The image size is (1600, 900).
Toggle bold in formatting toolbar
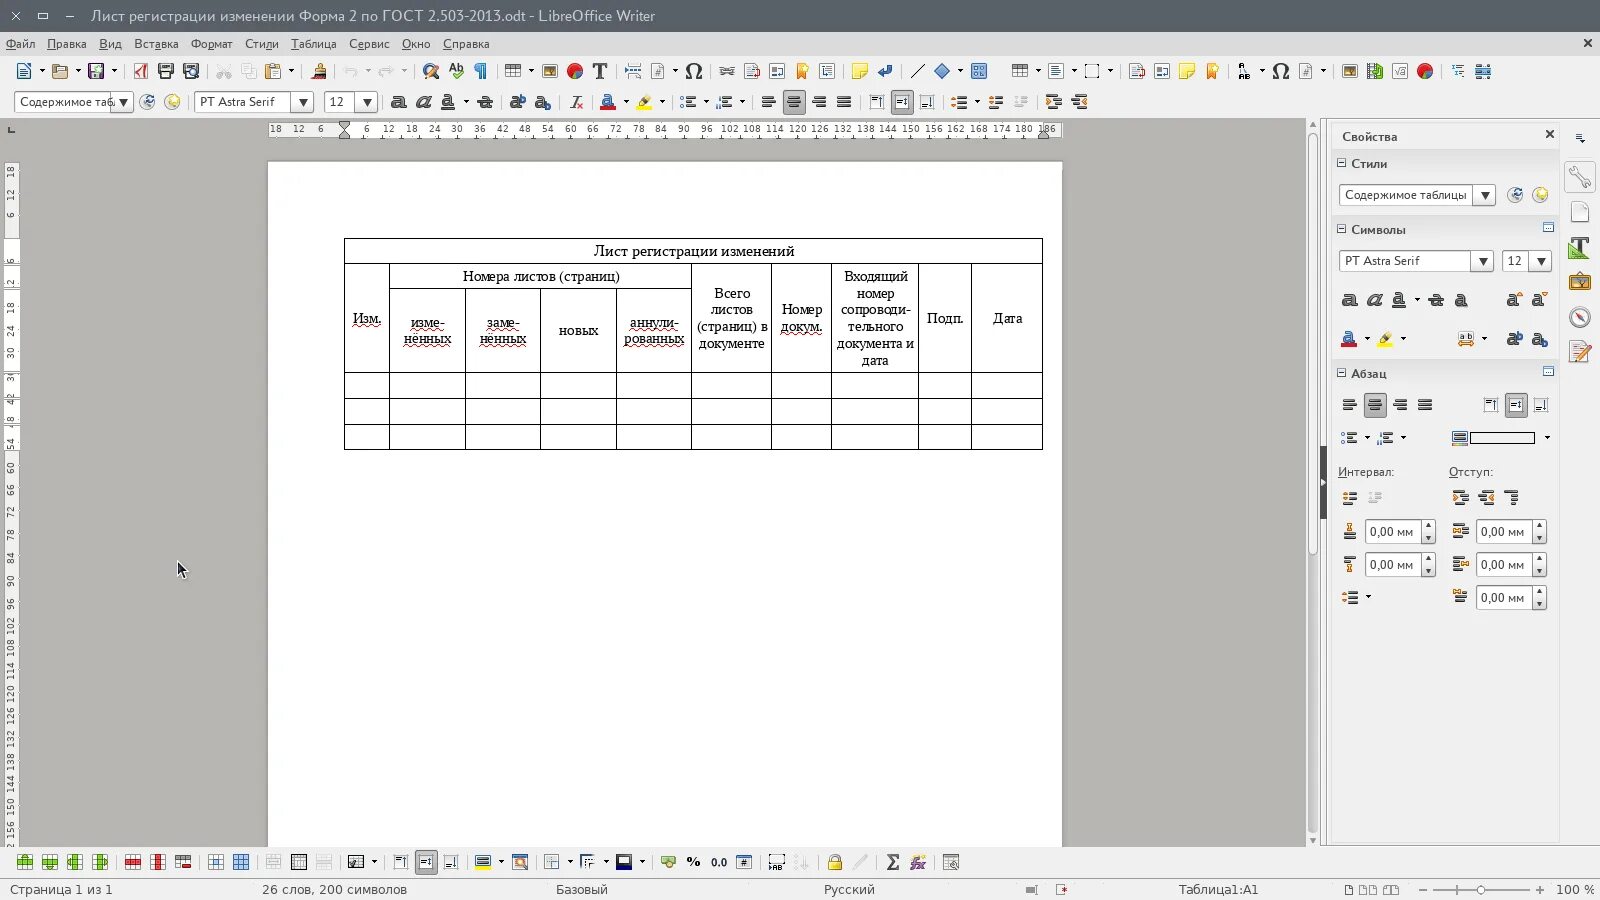coord(398,102)
